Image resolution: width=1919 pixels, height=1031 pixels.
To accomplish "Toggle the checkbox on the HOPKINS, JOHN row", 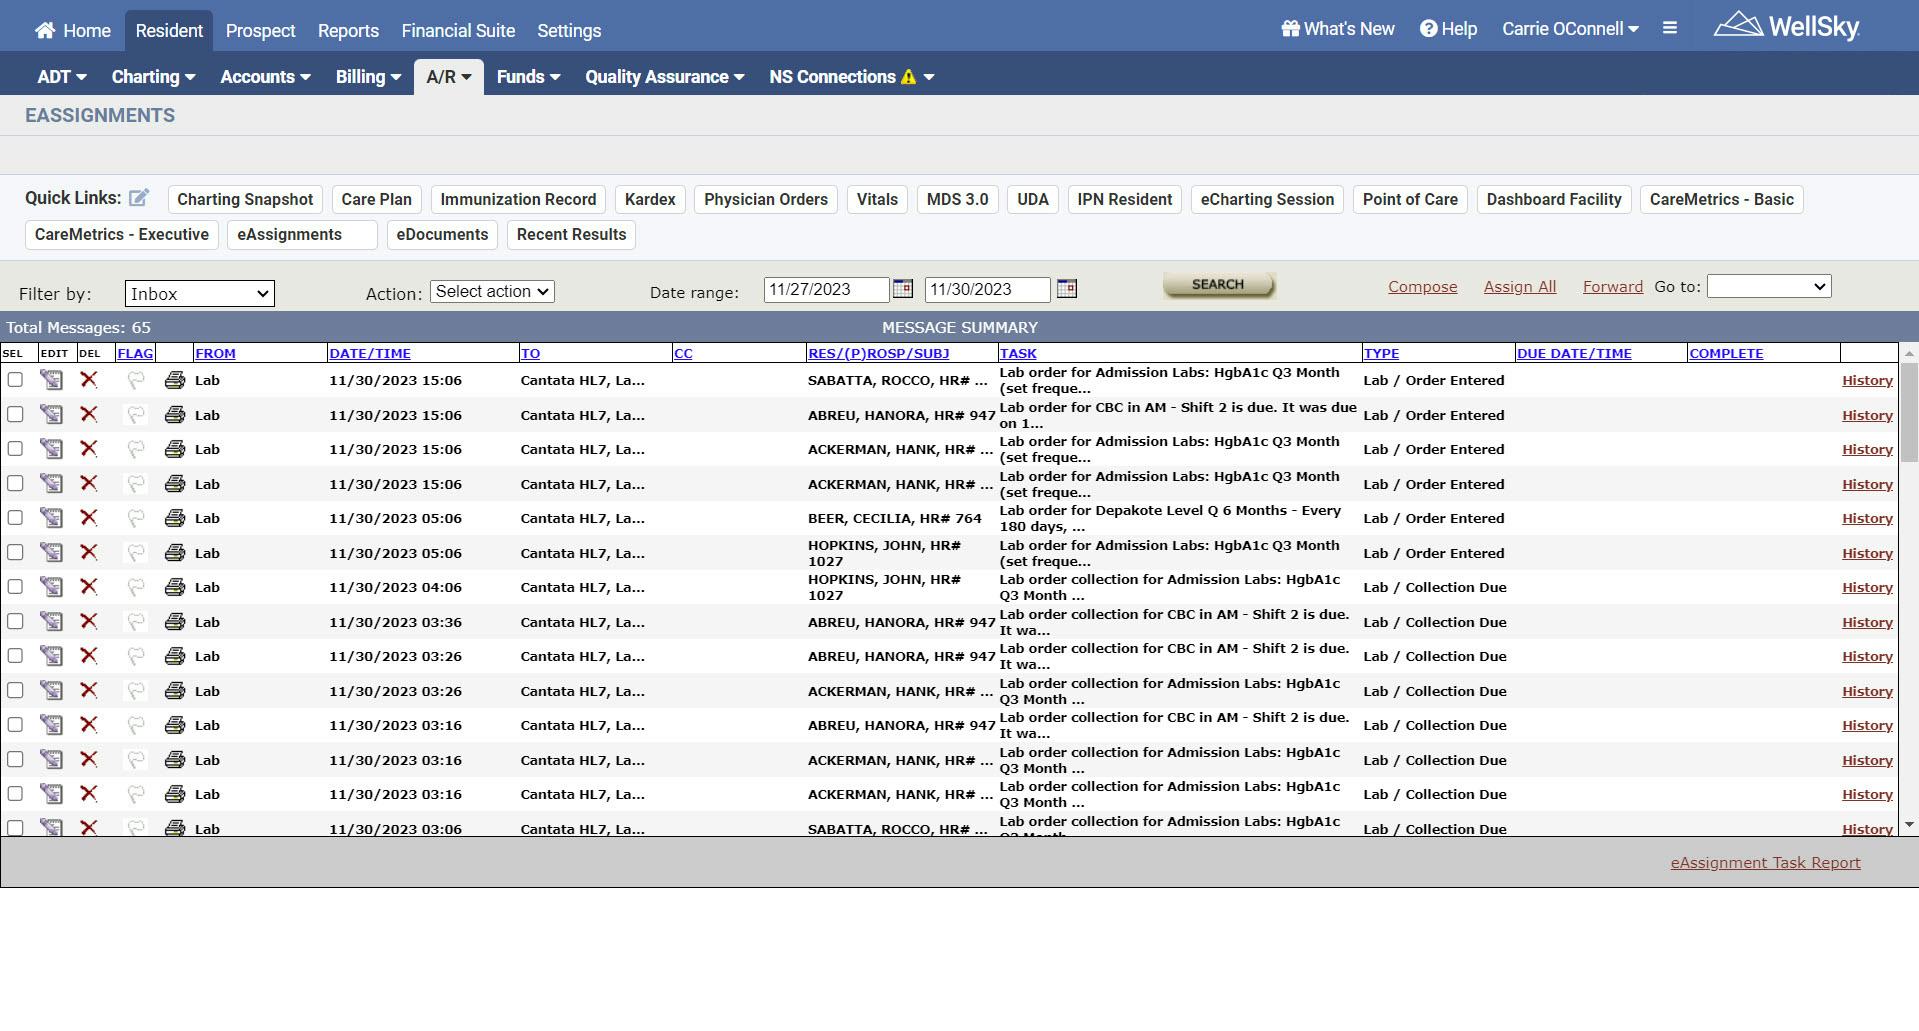I will click(x=15, y=552).
